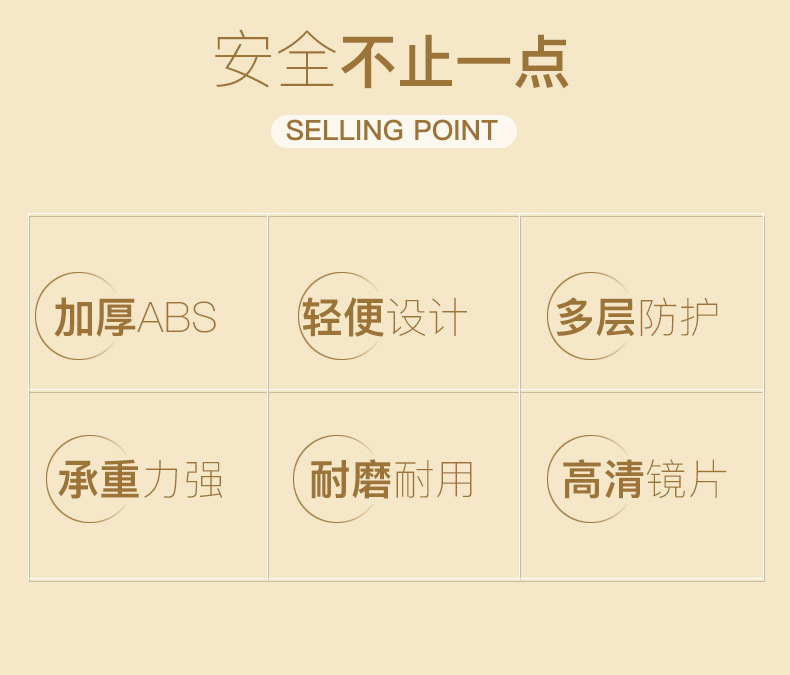Click the bold 承重 text

coord(99,480)
